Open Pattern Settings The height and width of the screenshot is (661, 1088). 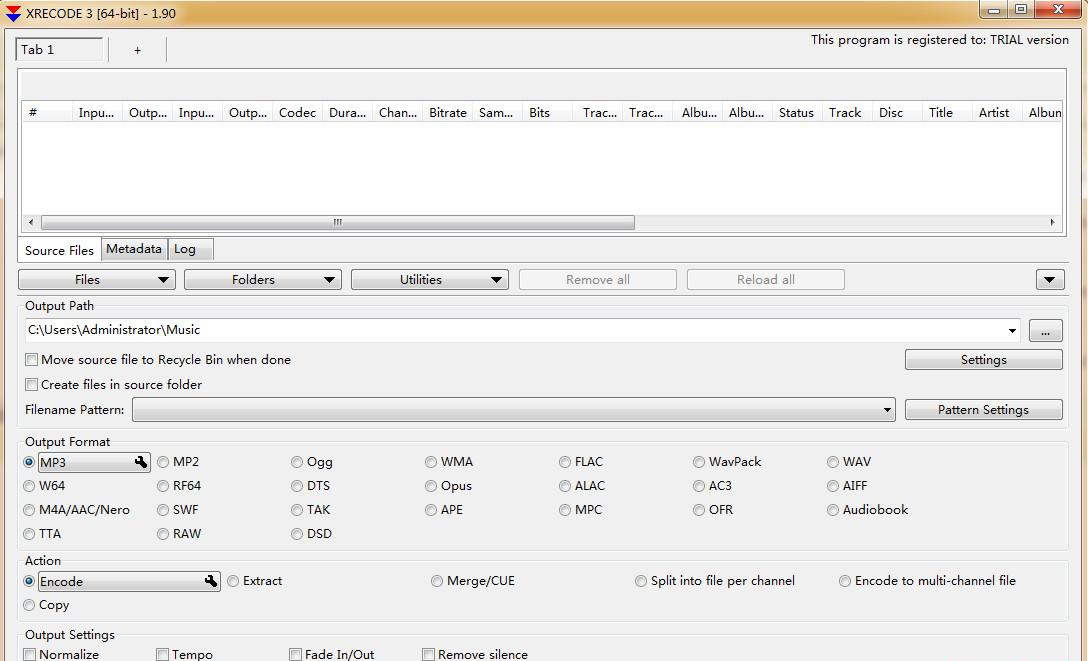983,410
